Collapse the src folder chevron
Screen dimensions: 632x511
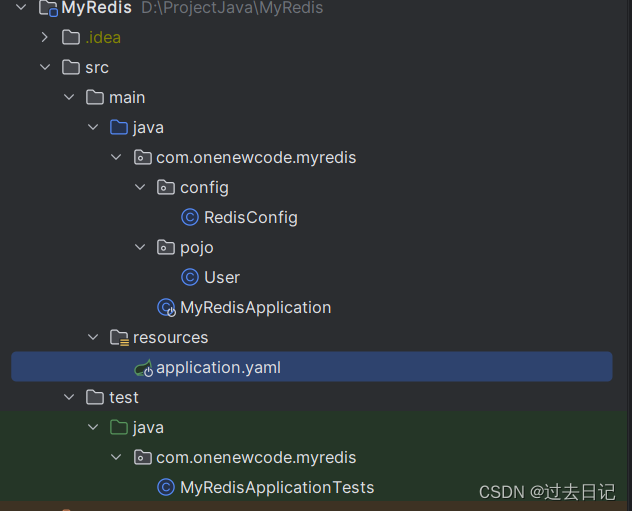tap(44, 67)
